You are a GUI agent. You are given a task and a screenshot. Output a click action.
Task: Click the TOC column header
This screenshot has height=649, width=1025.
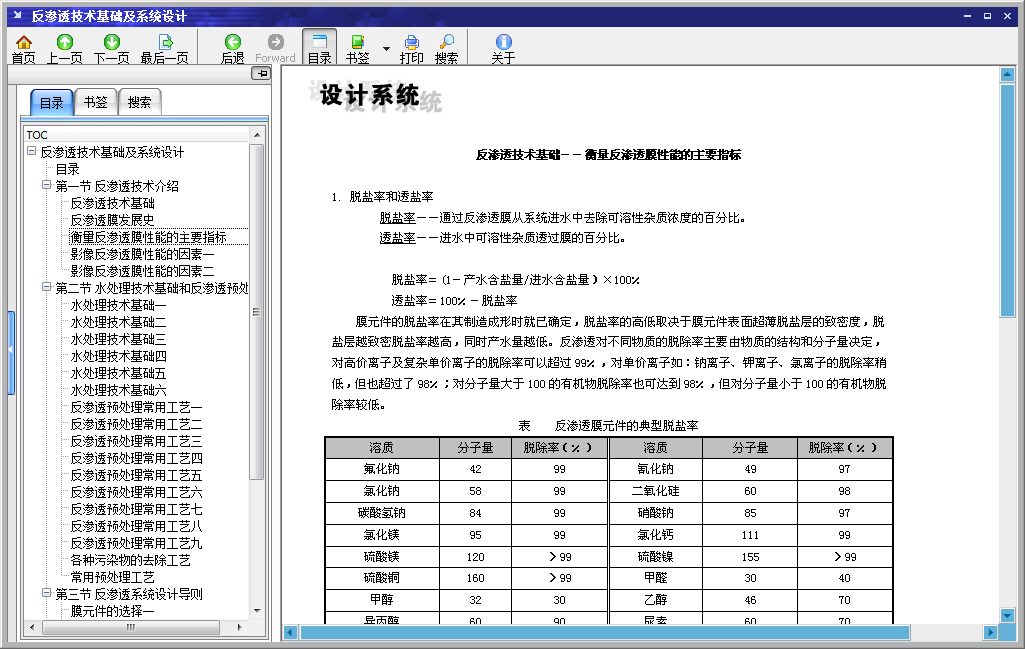click(x=137, y=135)
